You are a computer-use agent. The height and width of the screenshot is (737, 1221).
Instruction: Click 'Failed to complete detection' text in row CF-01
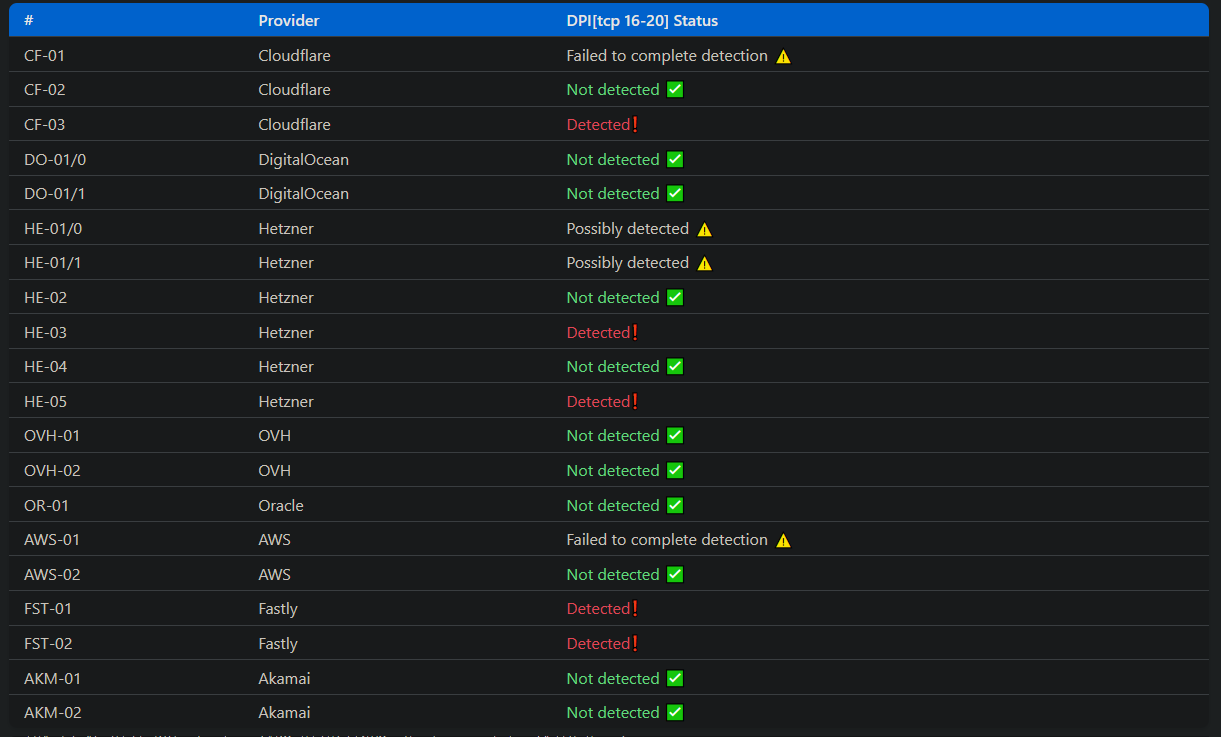tap(667, 56)
